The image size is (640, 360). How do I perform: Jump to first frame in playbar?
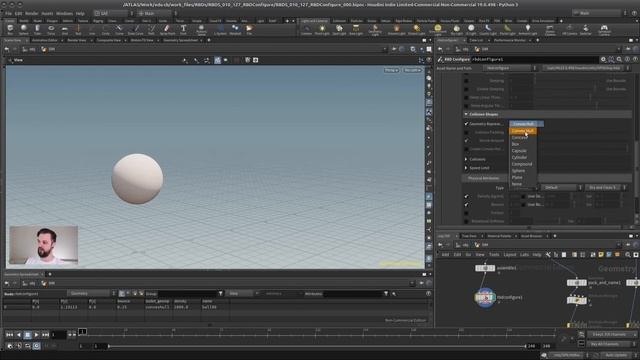[x=9, y=335]
